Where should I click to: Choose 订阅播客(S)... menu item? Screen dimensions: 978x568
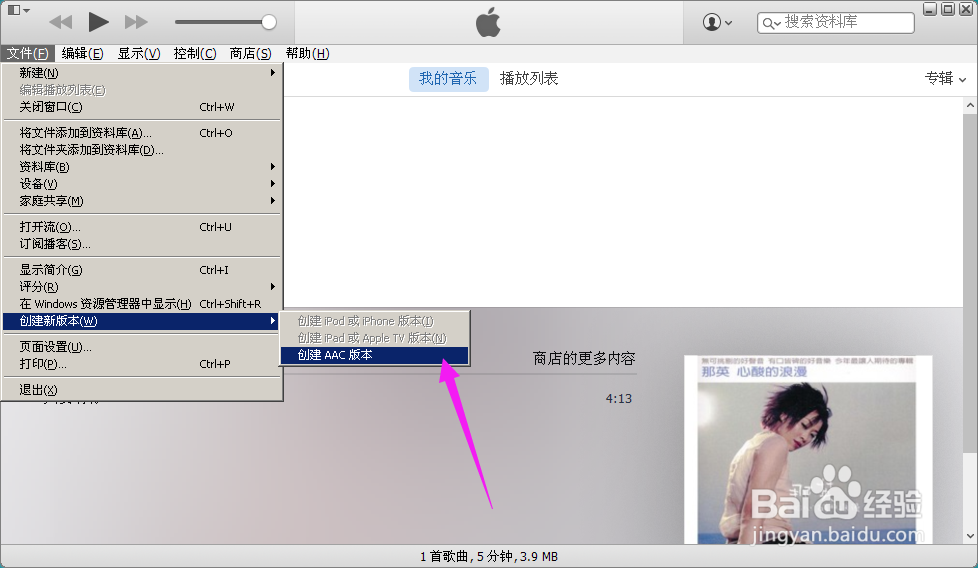[142, 244]
